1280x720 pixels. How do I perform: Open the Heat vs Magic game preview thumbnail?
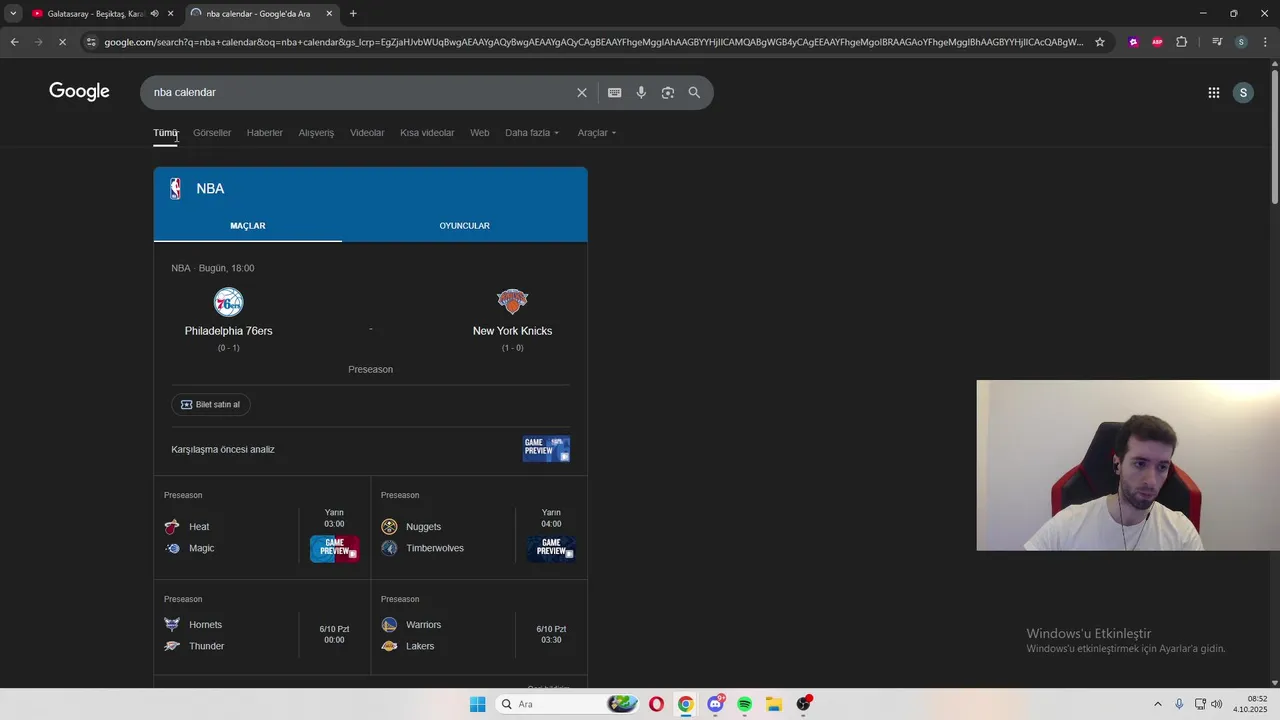[x=334, y=549]
